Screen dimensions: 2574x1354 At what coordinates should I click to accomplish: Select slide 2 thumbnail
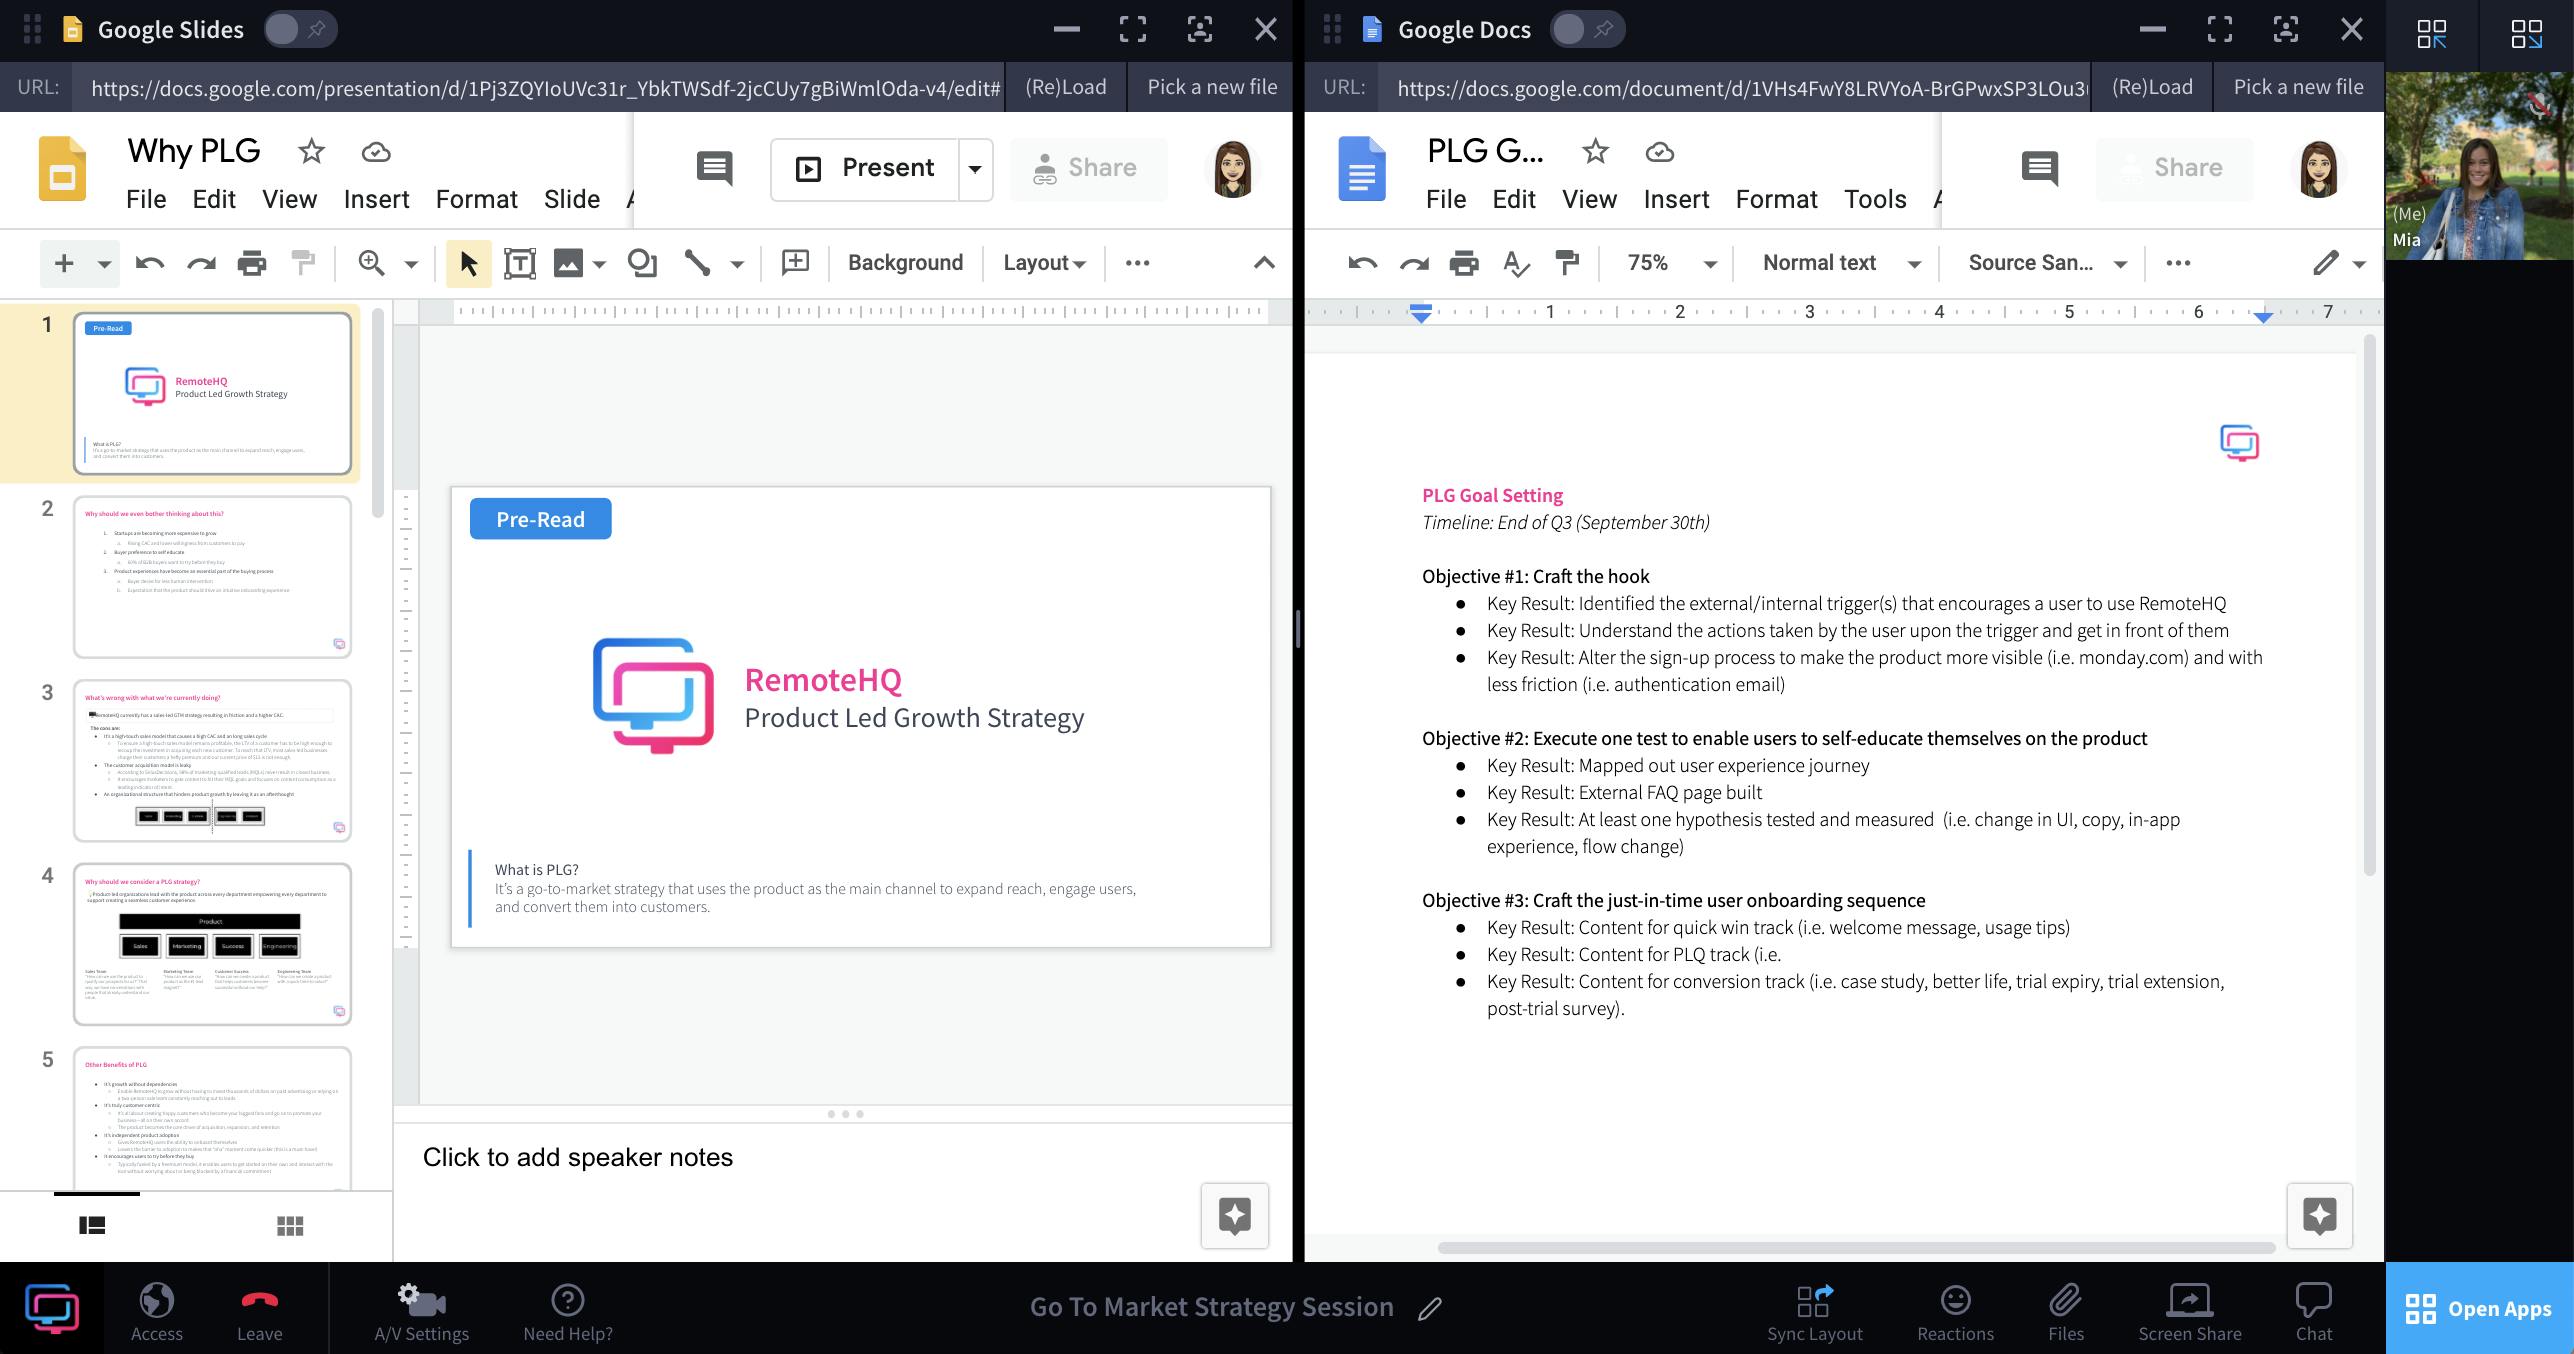click(212, 577)
